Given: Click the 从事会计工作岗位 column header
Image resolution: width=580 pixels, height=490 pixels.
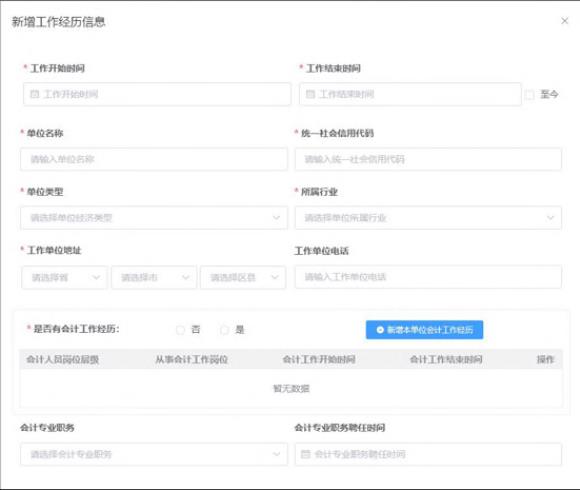Looking at the screenshot, I should click(191, 359).
